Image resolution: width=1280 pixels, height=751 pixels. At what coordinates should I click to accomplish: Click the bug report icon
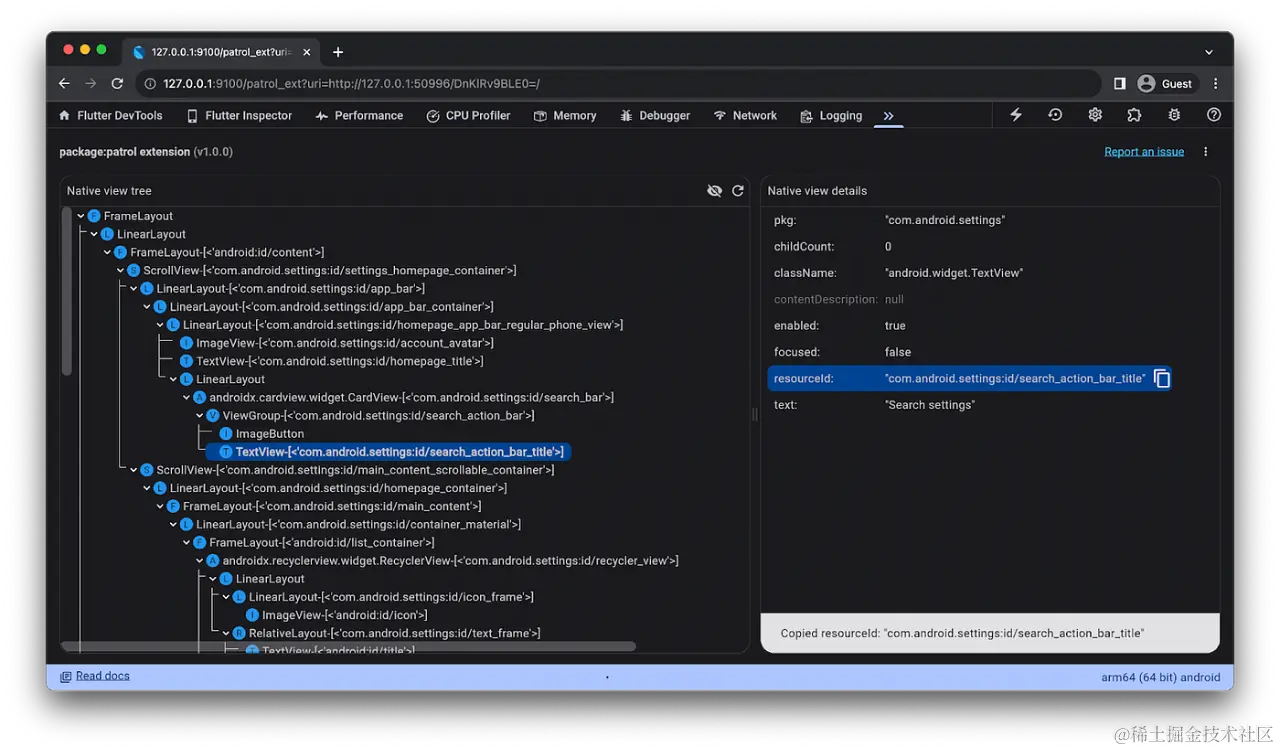click(x=1174, y=115)
